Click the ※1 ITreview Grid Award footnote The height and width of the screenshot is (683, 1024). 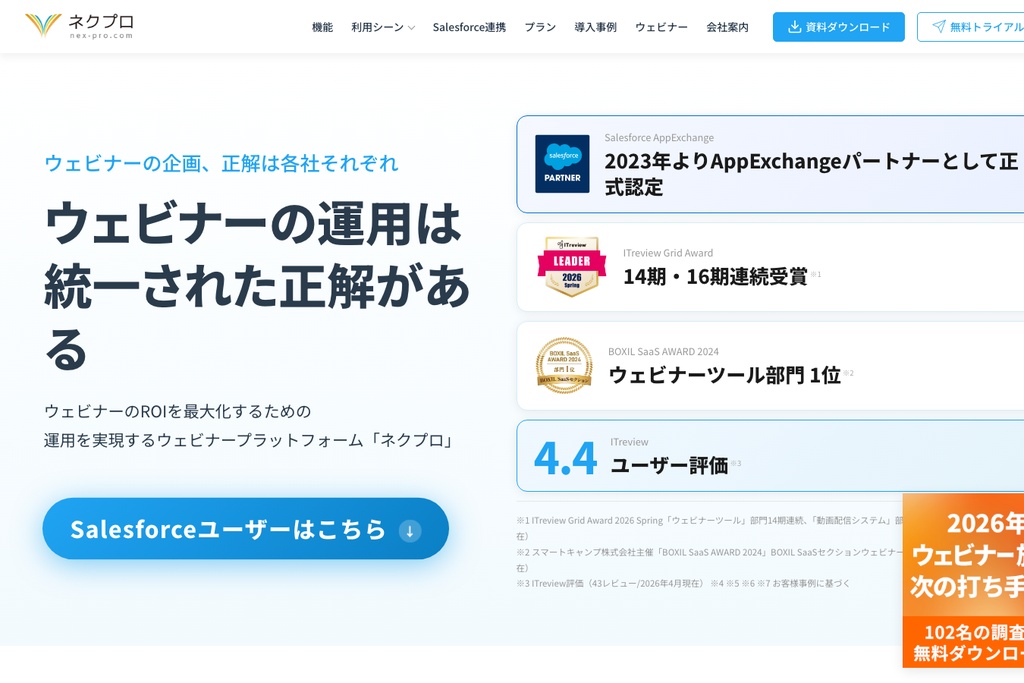pos(710,528)
